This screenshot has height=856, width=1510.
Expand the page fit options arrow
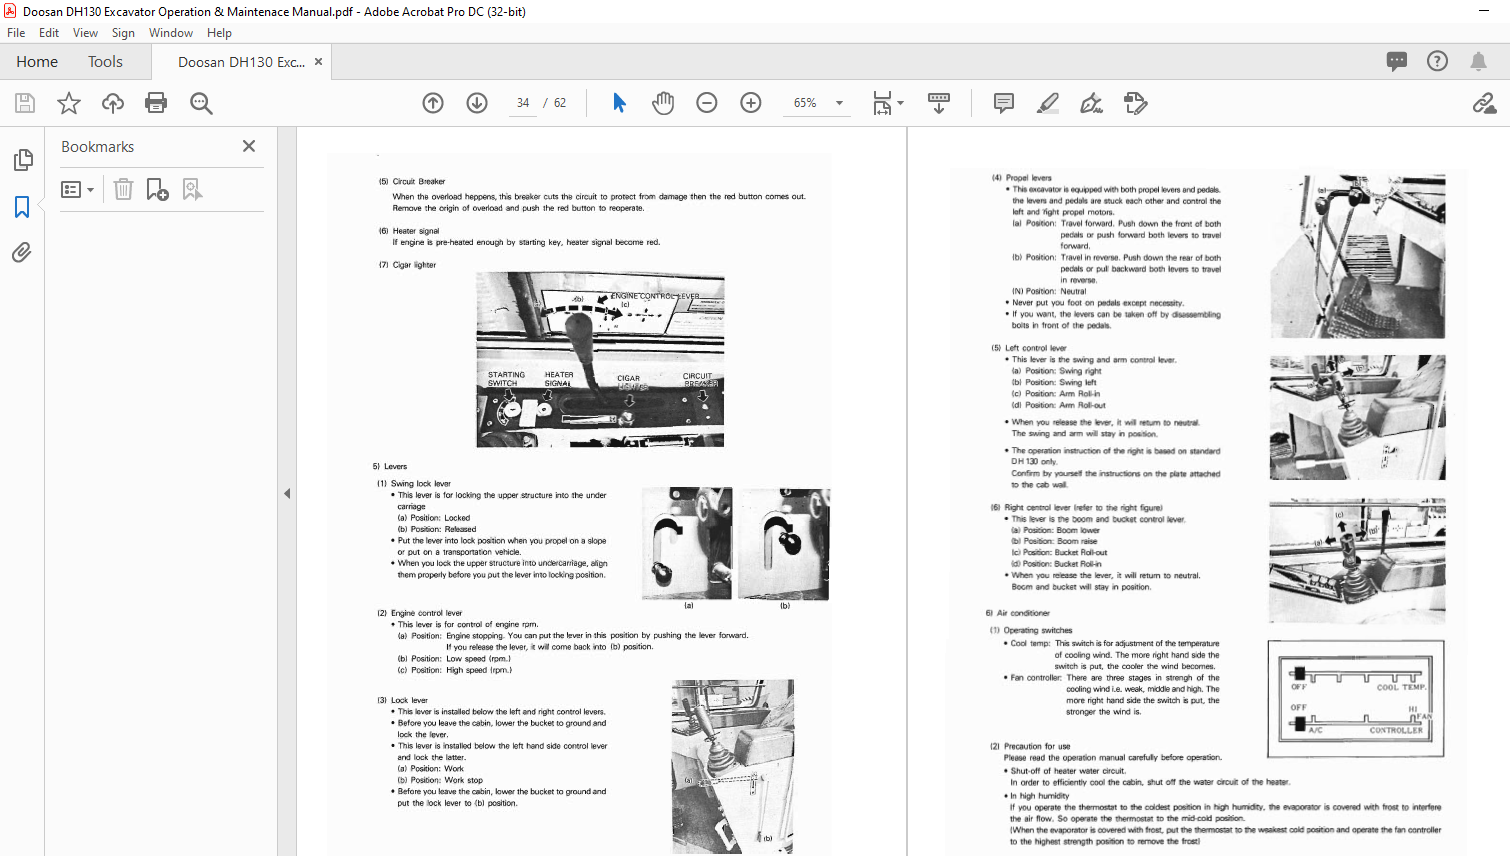(x=901, y=103)
